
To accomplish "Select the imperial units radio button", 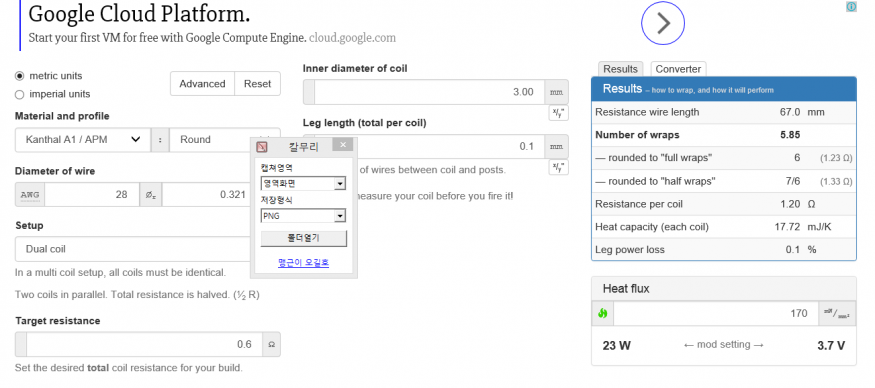I will (20, 94).
